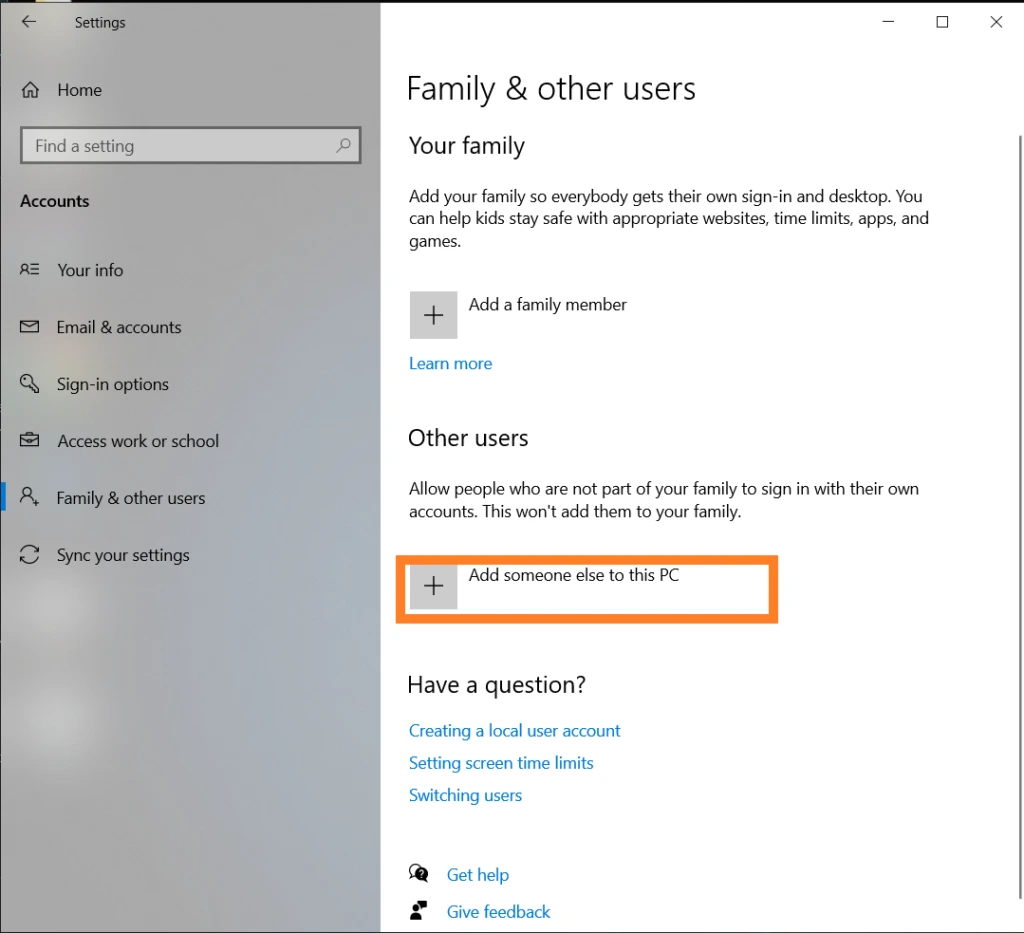
Task: Click the Get help speech bubble icon
Action: 418,872
